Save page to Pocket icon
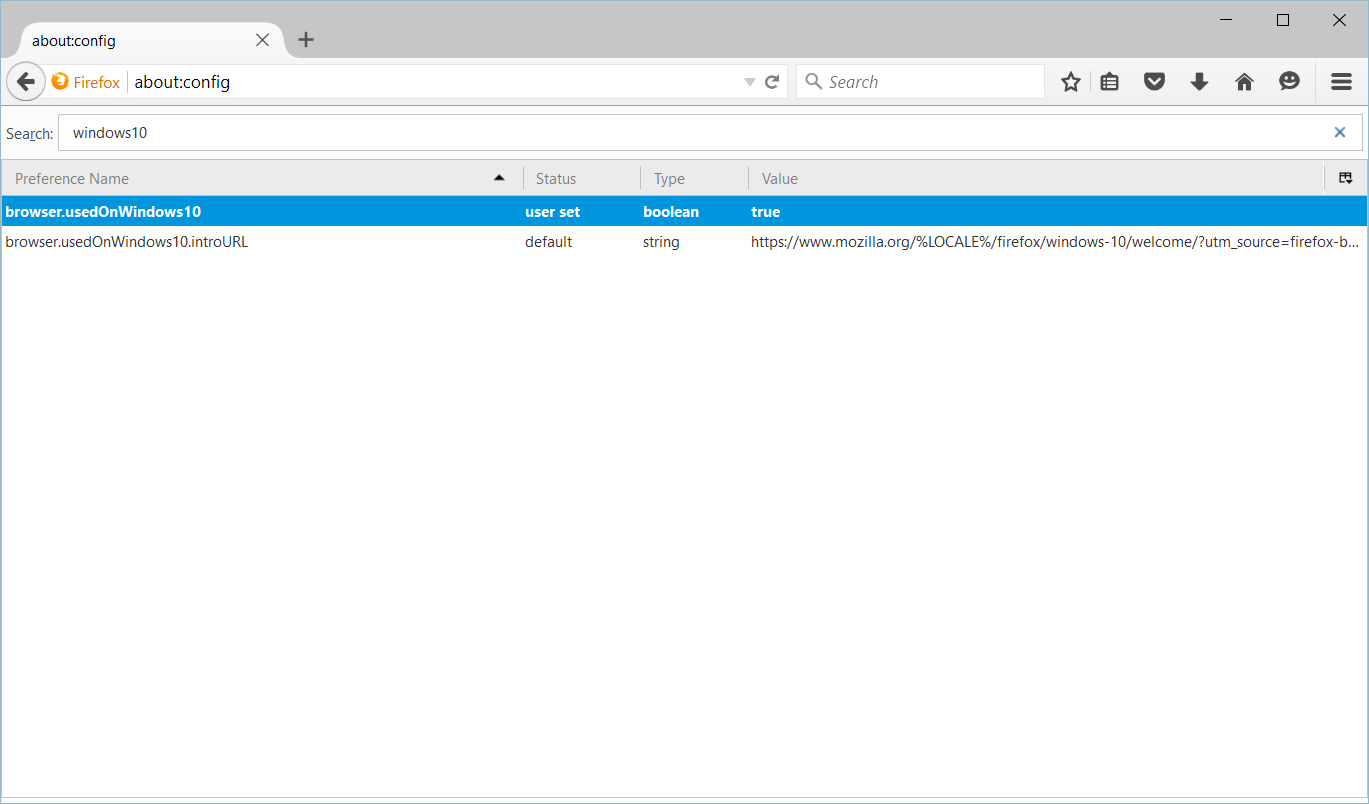 1155,82
